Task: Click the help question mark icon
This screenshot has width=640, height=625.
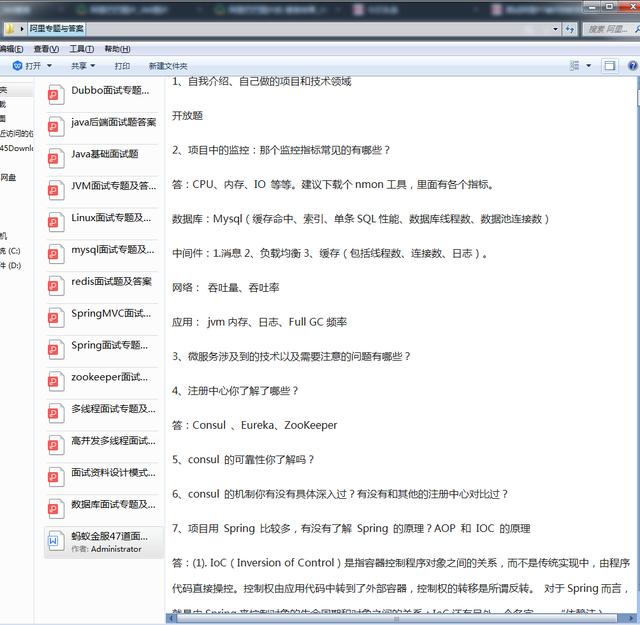Action: tap(633, 66)
